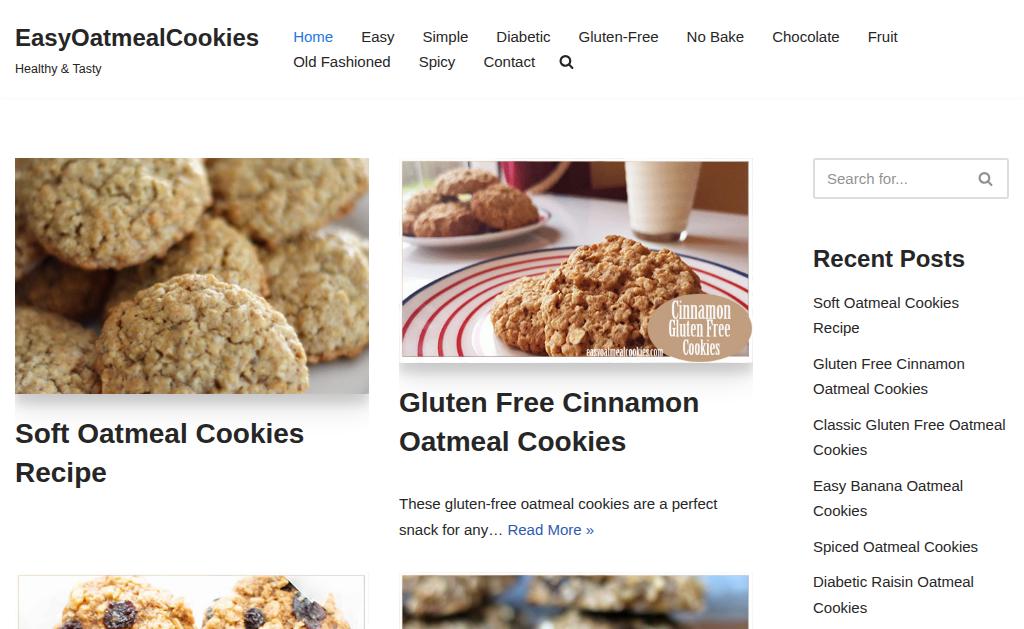Open the Contact page from the menu
Image resolution: width=1024 pixels, height=629 pixels.
[x=509, y=62]
